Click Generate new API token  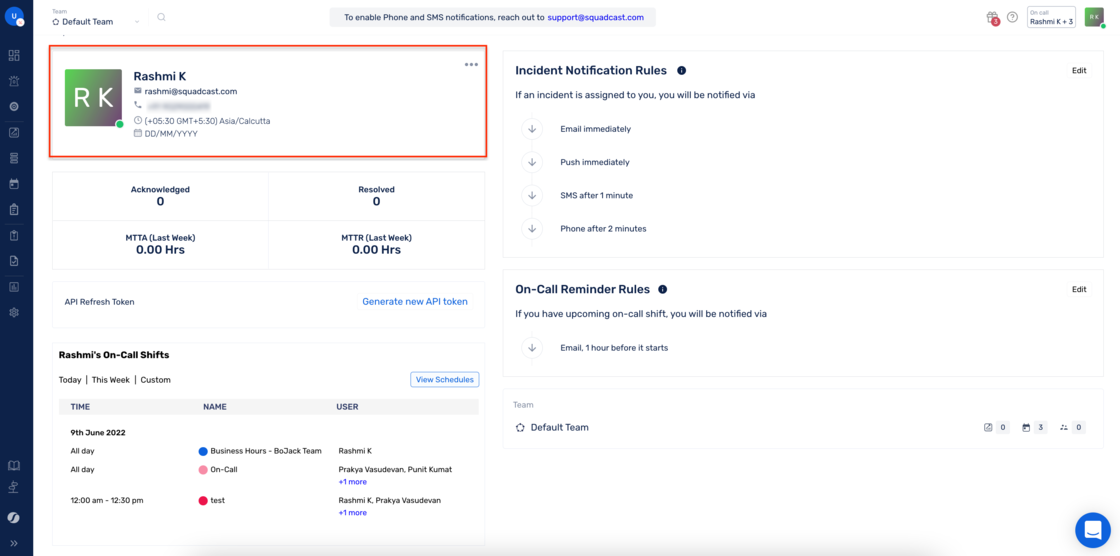[x=415, y=302]
